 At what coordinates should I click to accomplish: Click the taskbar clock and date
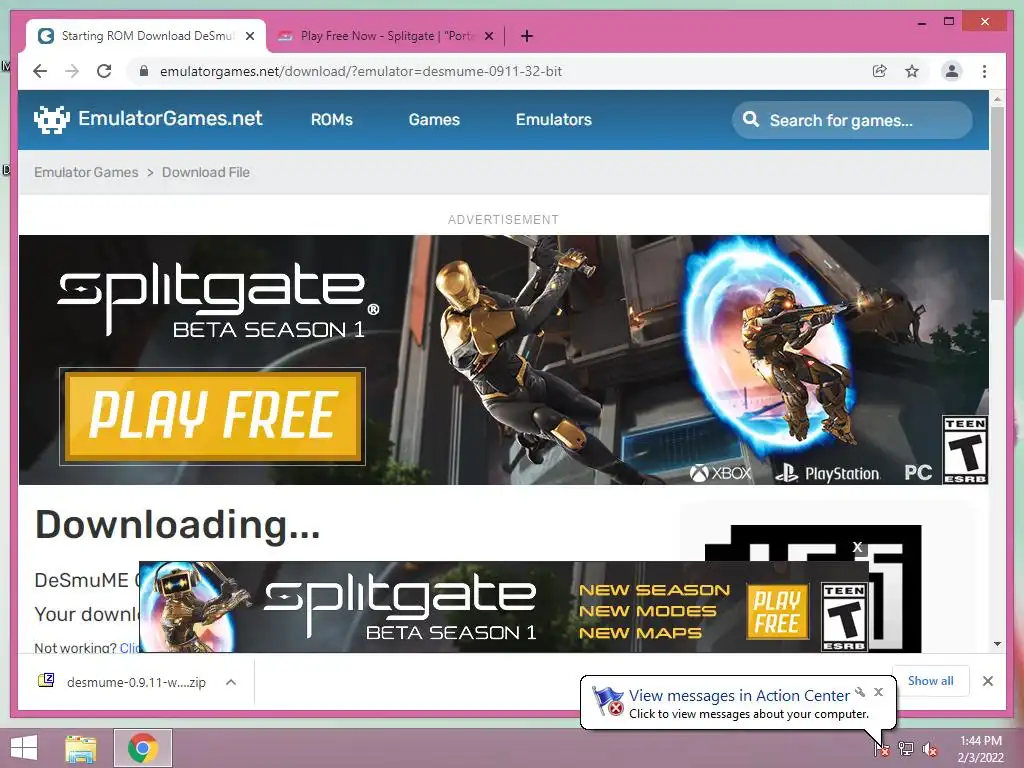(980, 749)
